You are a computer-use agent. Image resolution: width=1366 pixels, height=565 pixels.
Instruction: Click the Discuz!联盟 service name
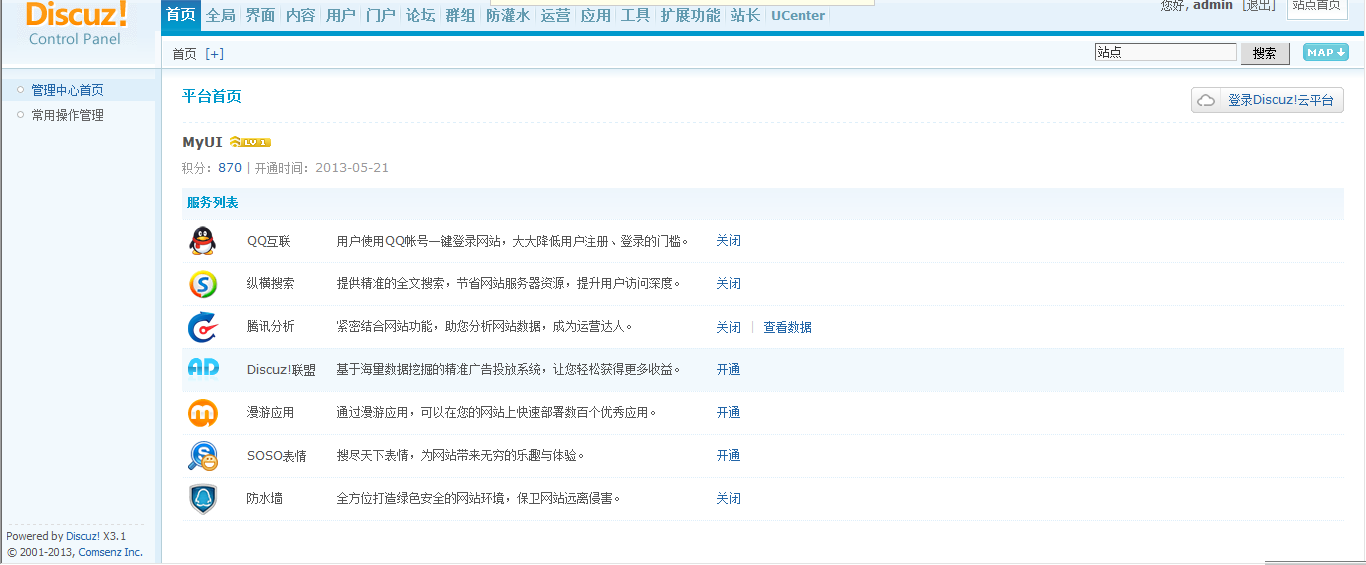click(281, 370)
